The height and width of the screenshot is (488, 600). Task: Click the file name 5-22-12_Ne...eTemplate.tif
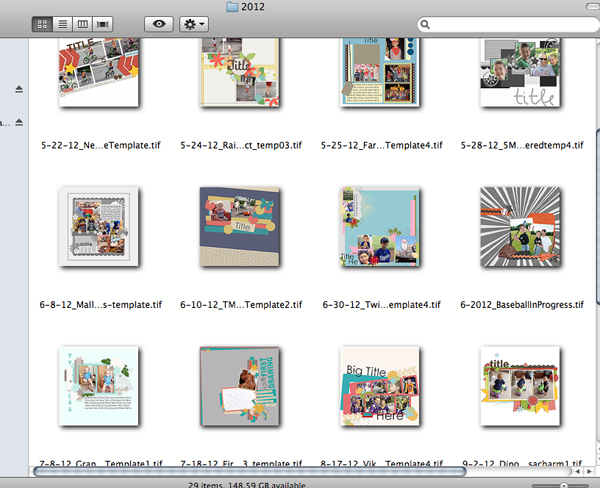[101, 145]
